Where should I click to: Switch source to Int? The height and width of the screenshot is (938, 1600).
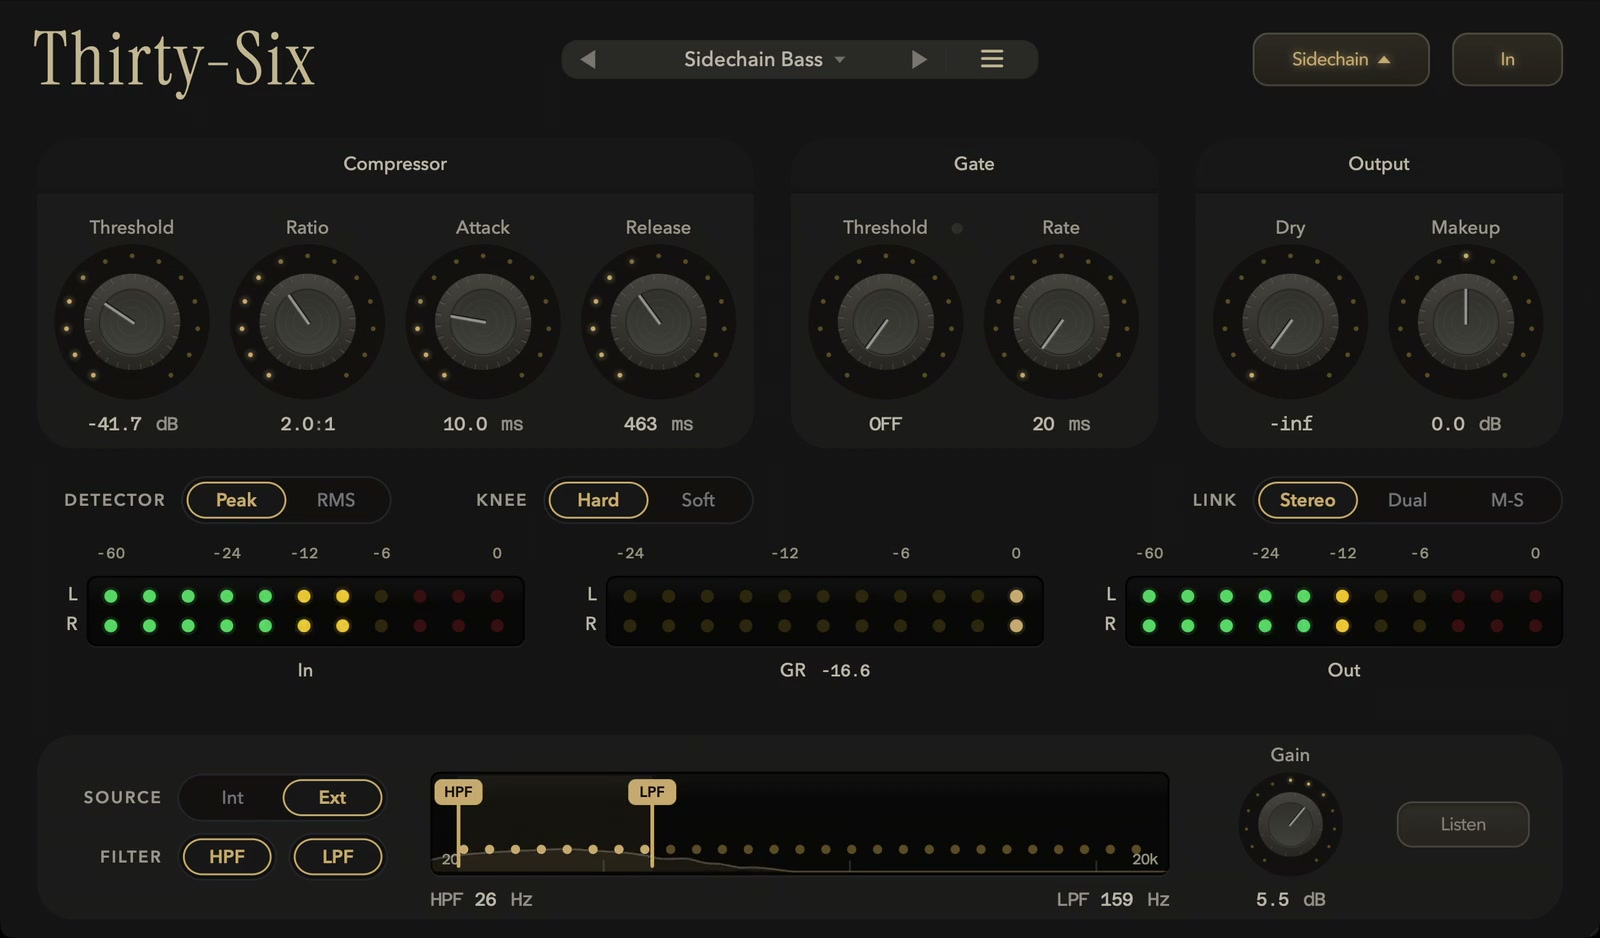pos(232,798)
